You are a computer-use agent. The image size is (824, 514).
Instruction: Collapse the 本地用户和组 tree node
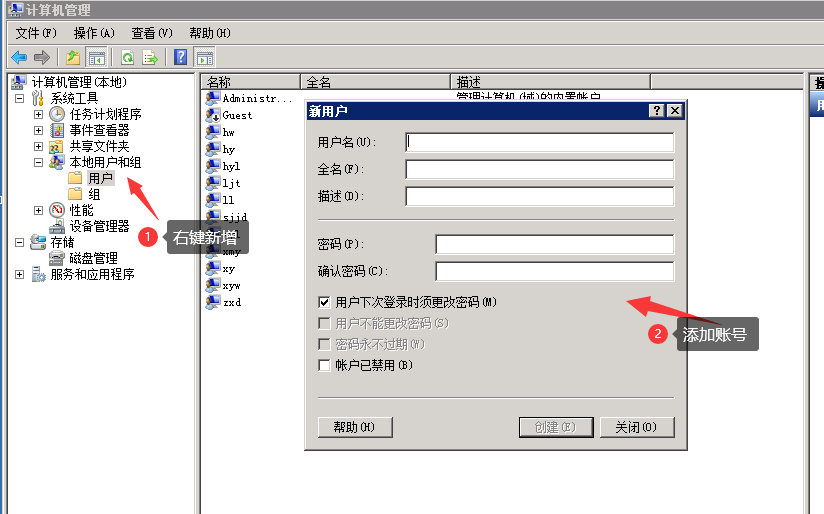(x=38, y=162)
